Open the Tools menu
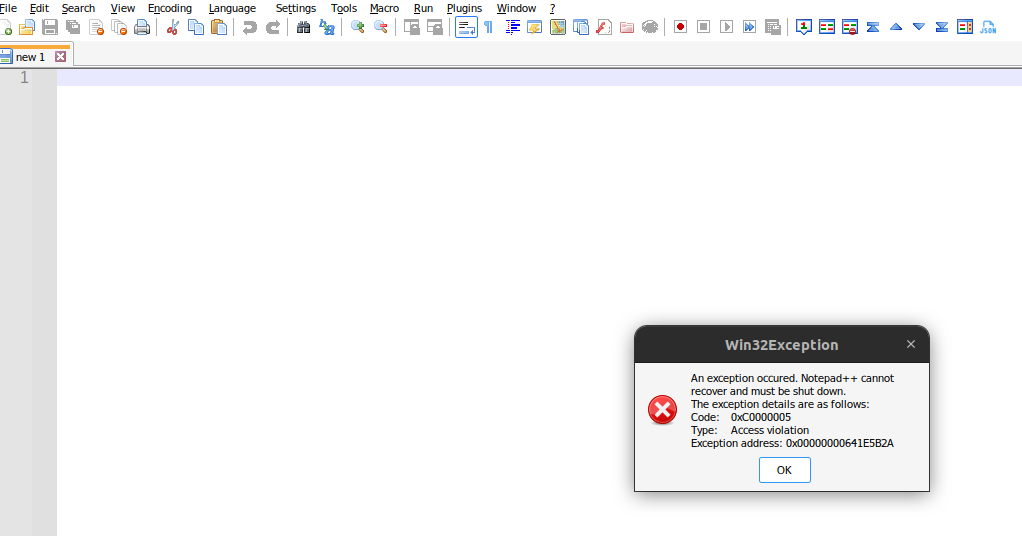The image size is (1022, 536). point(343,8)
